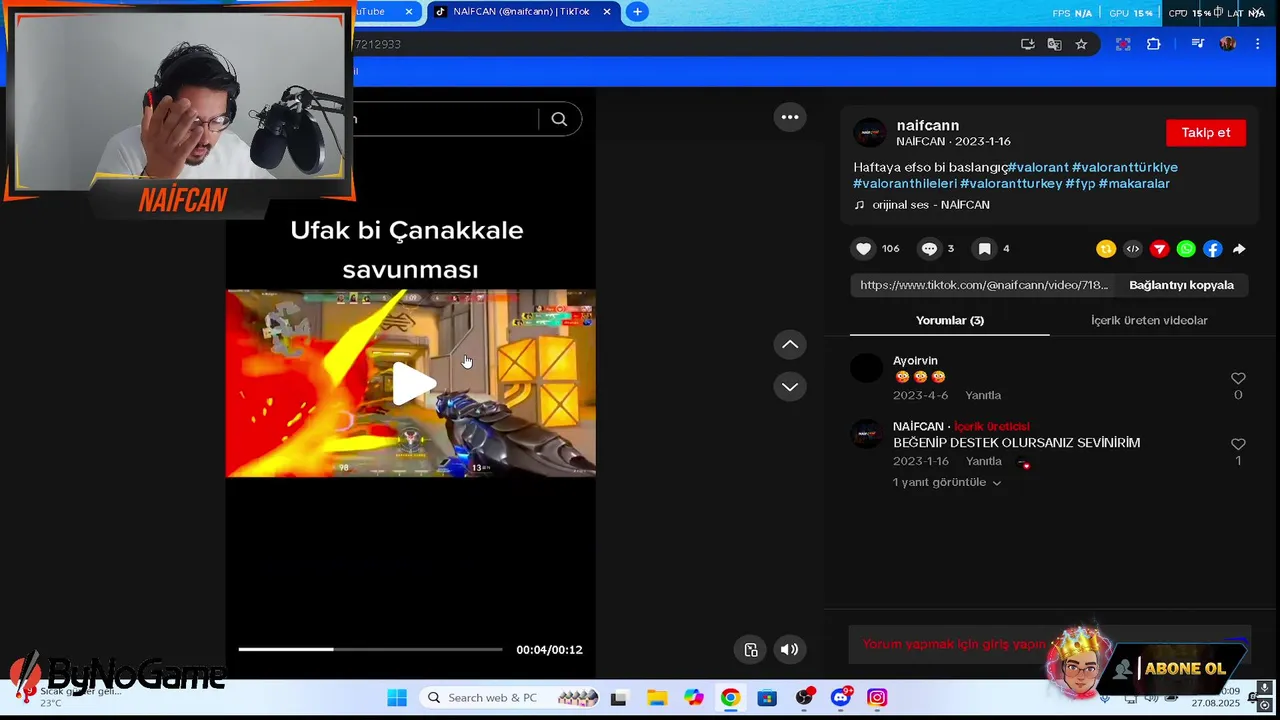This screenshot has width=1280, height=720.
Task: Click Bağlantıyı kopyala to copy link
Action: [x=1181, y=285]
